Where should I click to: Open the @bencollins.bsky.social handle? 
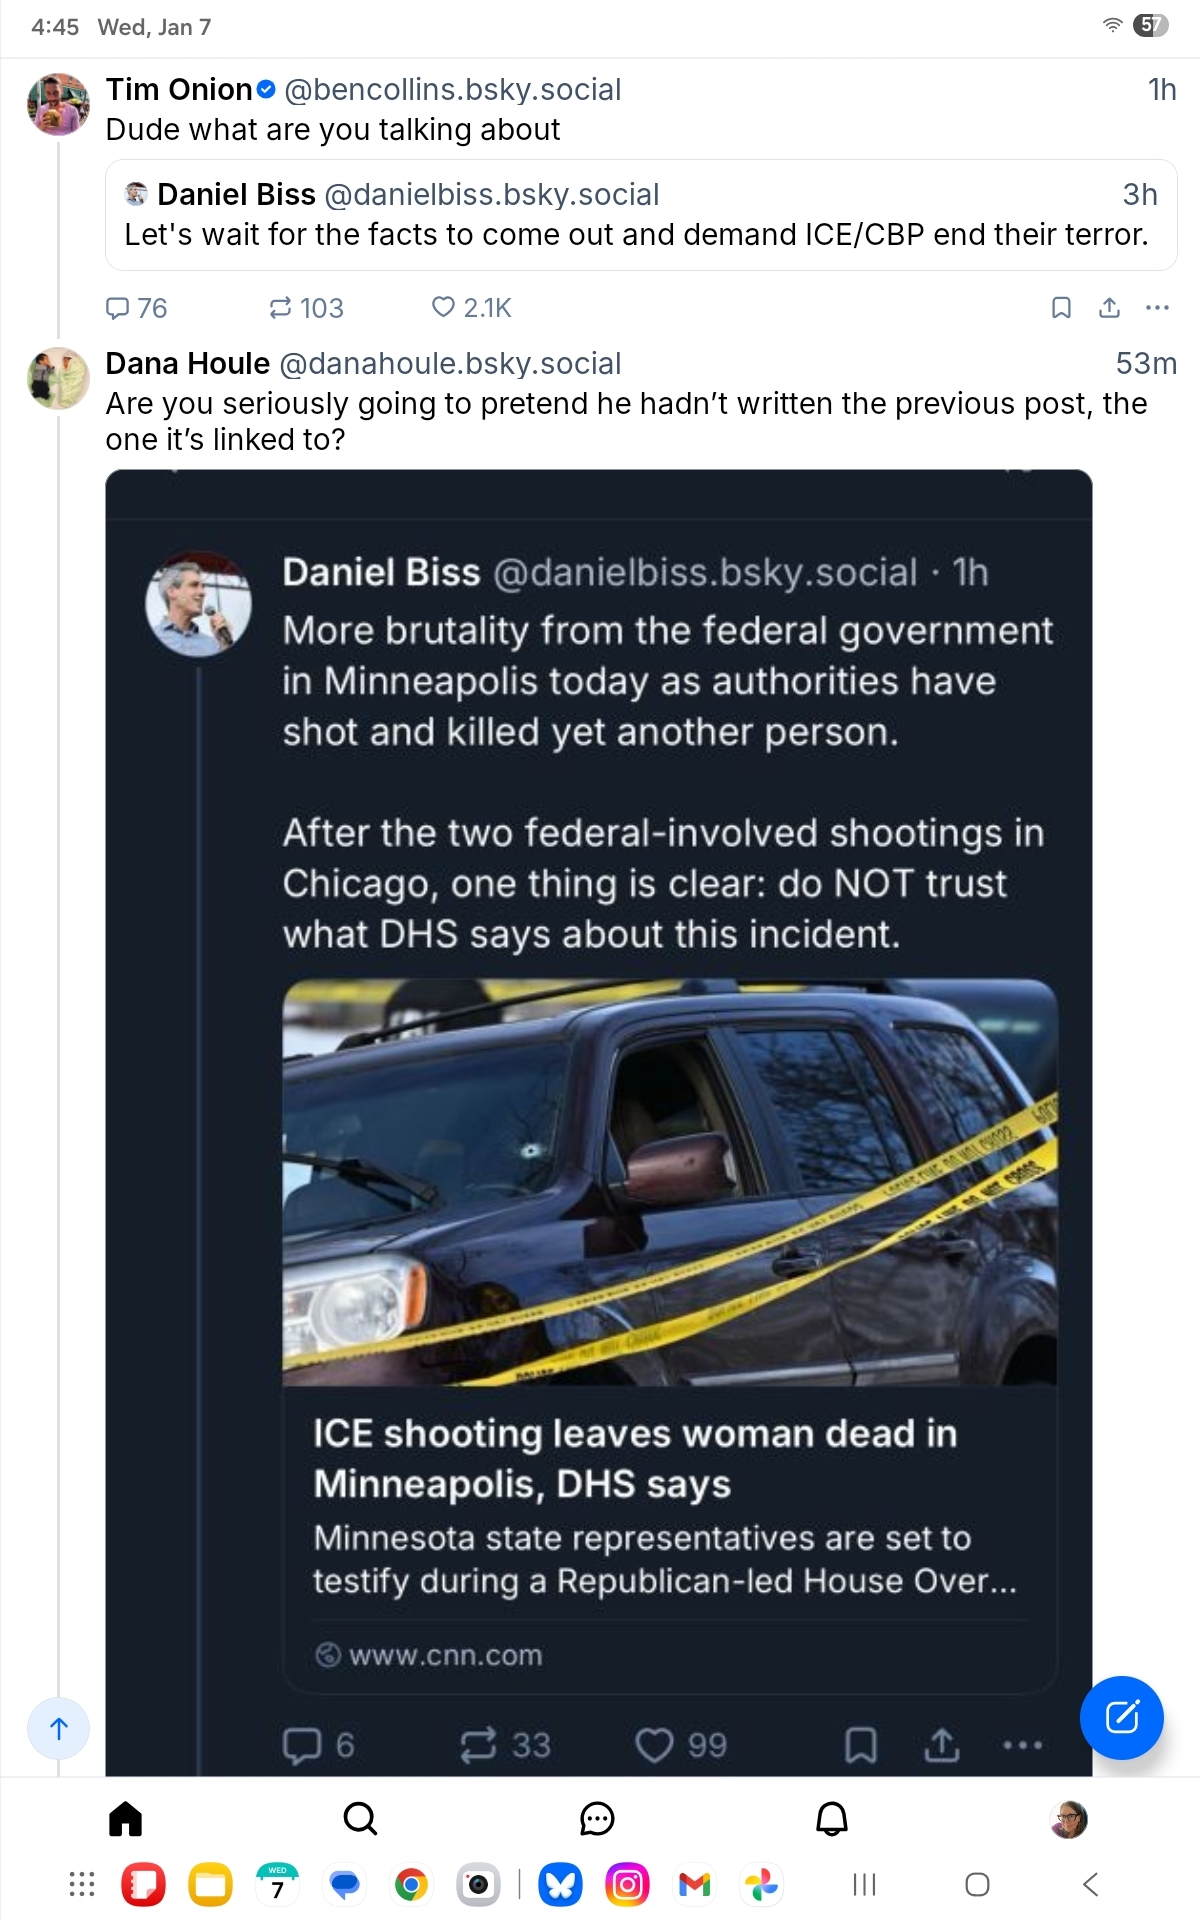(x=453, y=90)
